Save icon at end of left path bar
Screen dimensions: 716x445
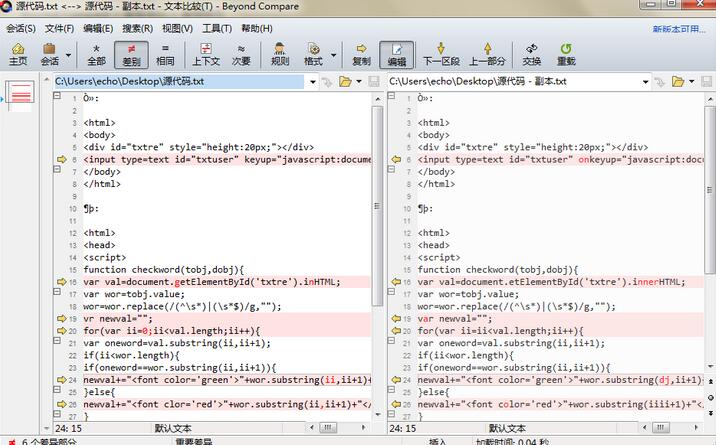tap(374, 82)
